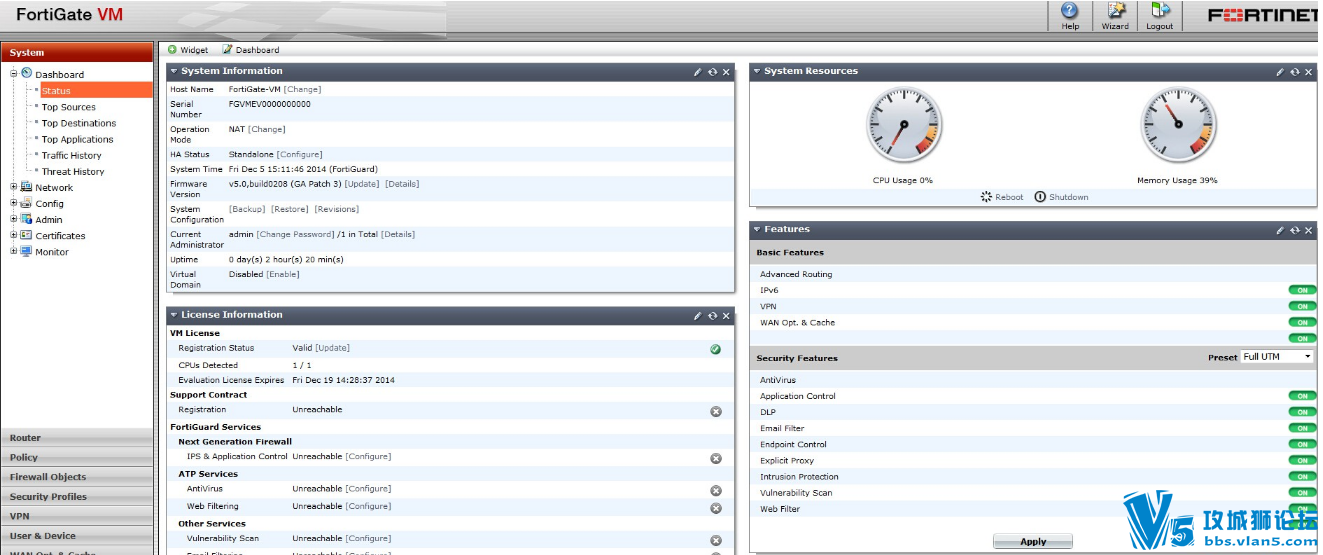Refresh the Features widget
Viewport: 1323px width, 555px height.
1294,230
